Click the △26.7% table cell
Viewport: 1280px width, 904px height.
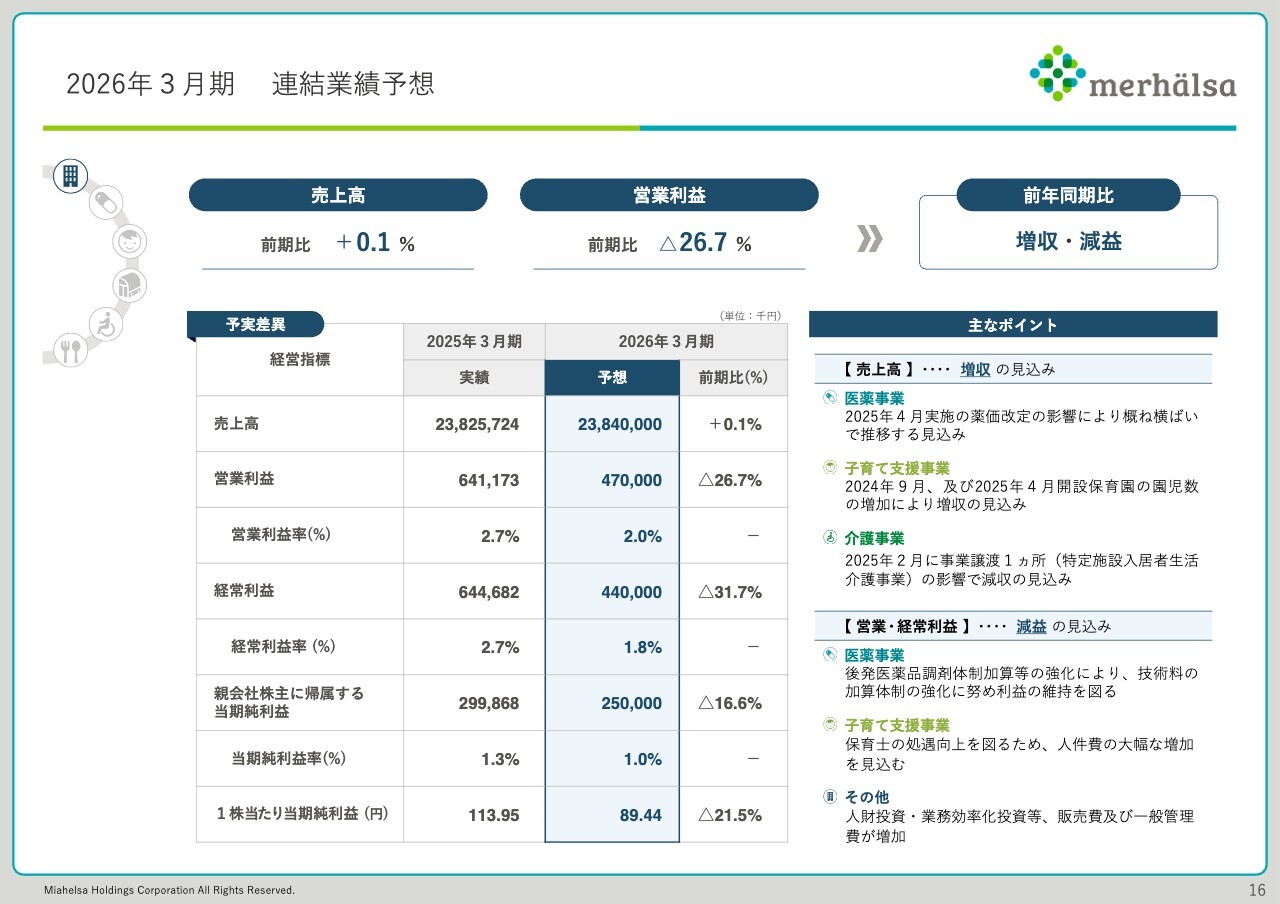(730, 480)
